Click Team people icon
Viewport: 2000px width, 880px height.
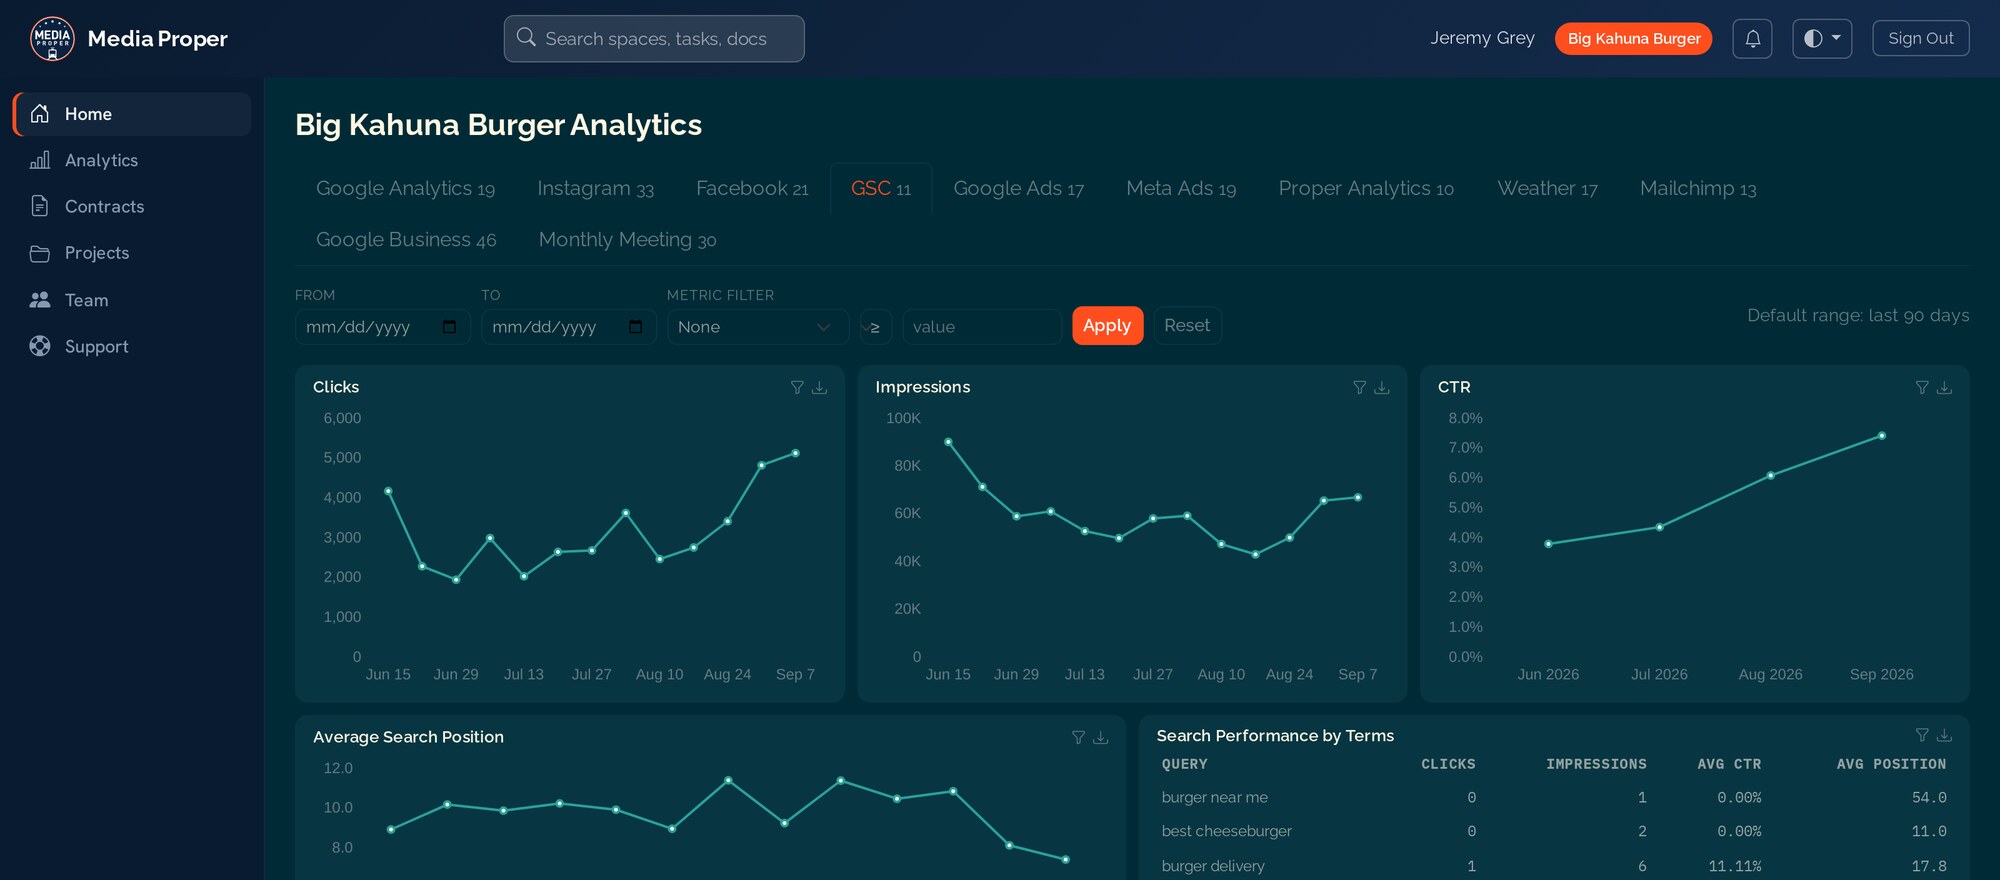[x=40, y=300]
